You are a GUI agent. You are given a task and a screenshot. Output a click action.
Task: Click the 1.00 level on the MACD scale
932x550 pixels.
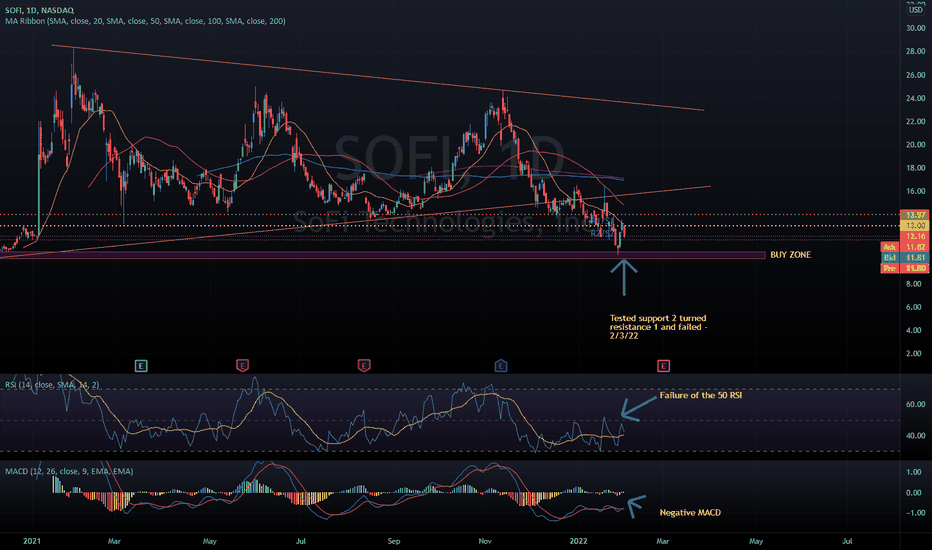point(914,472)
